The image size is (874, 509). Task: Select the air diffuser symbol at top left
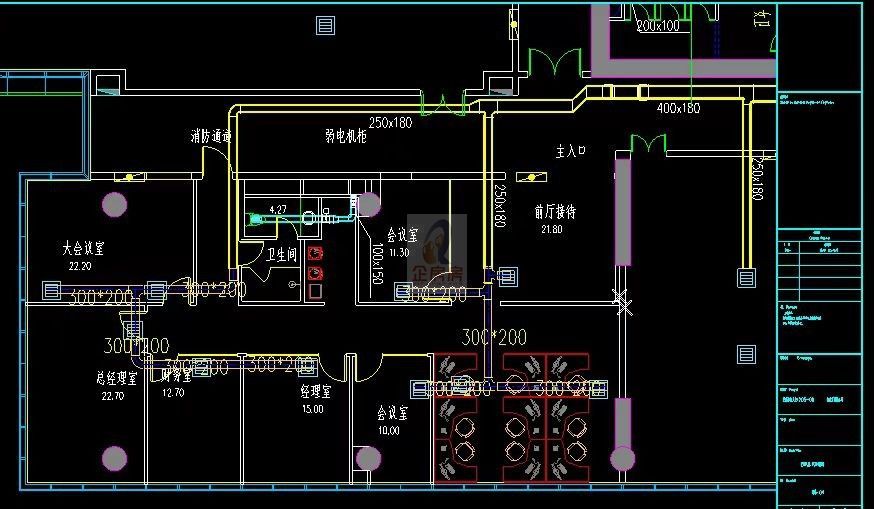point(325,25)
